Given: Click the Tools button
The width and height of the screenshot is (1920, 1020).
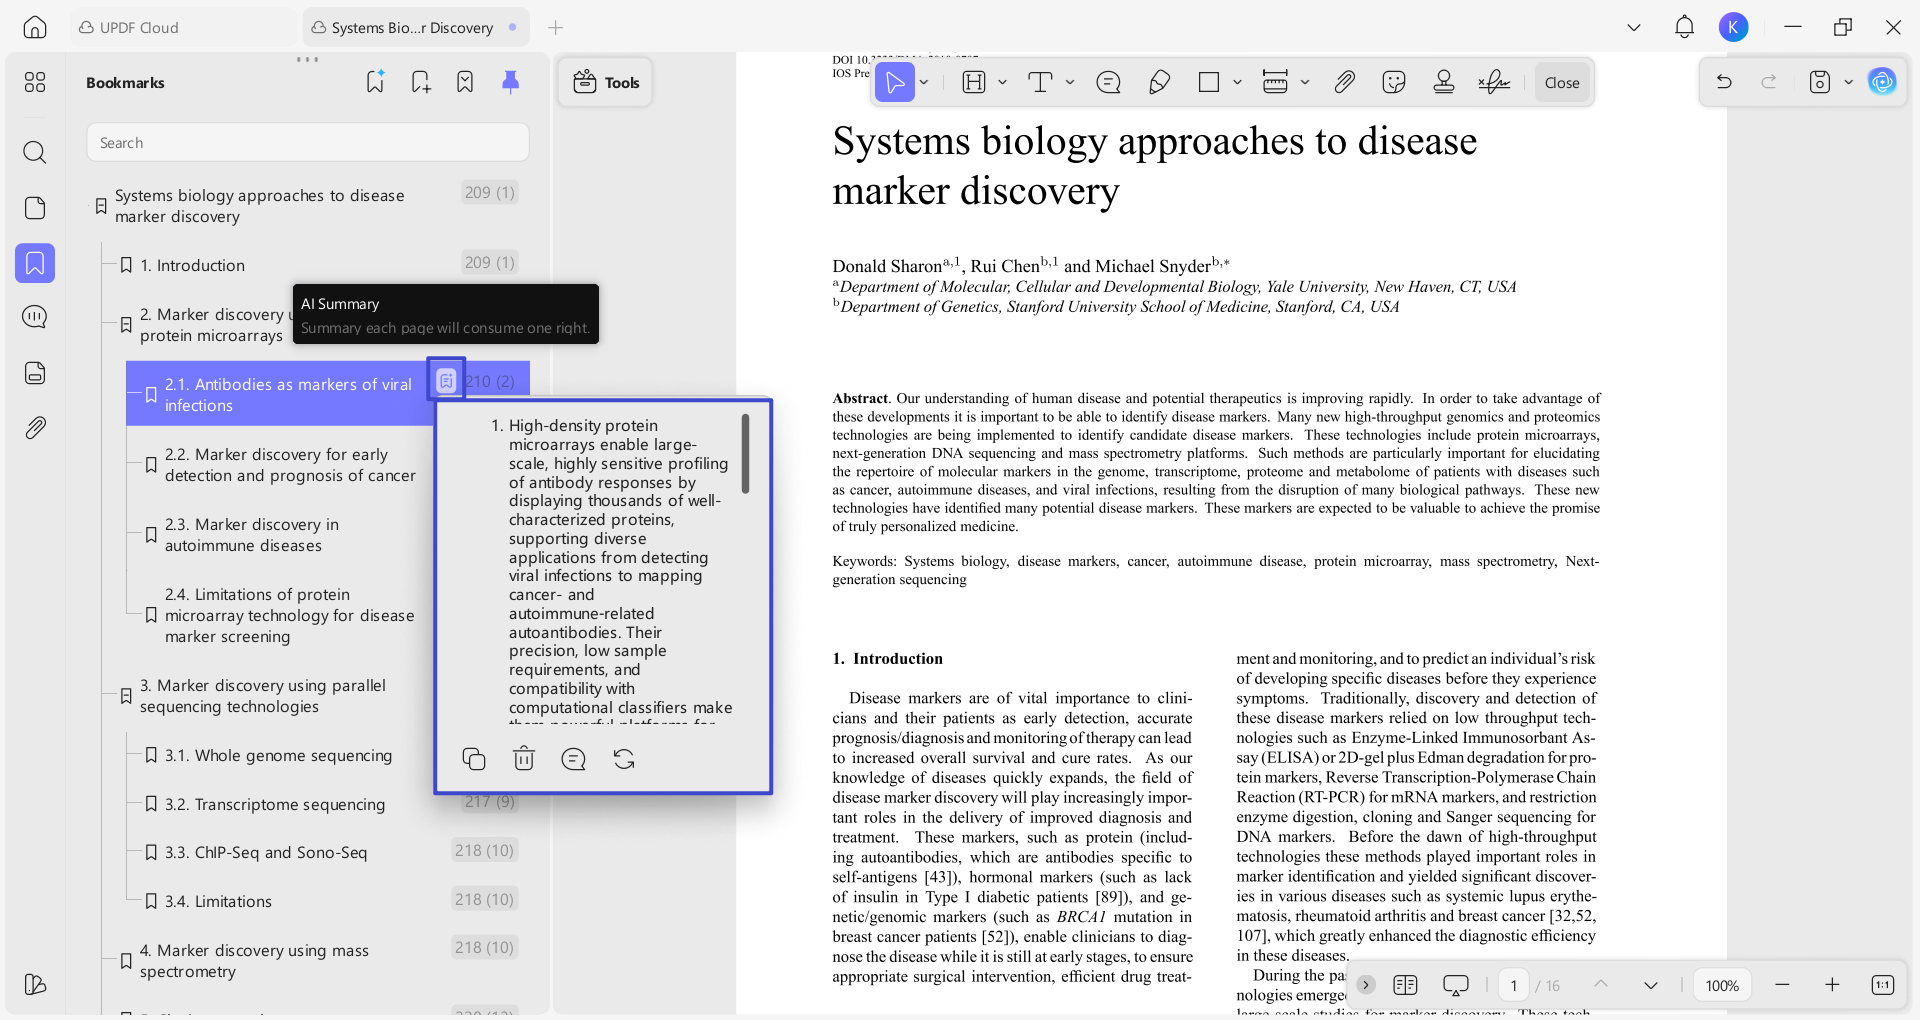Looking at the screenshot, I should [606, 83].
